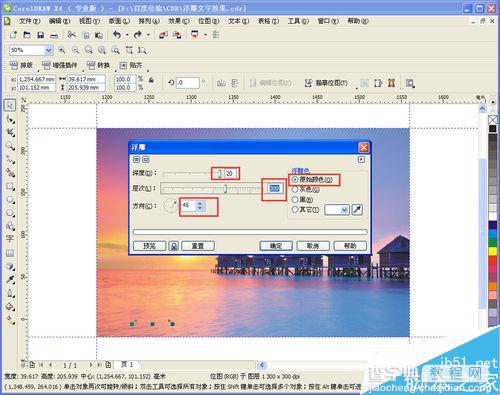500x395 pixels.
Task: Select the Other color radio option
Action: (295, 210)
